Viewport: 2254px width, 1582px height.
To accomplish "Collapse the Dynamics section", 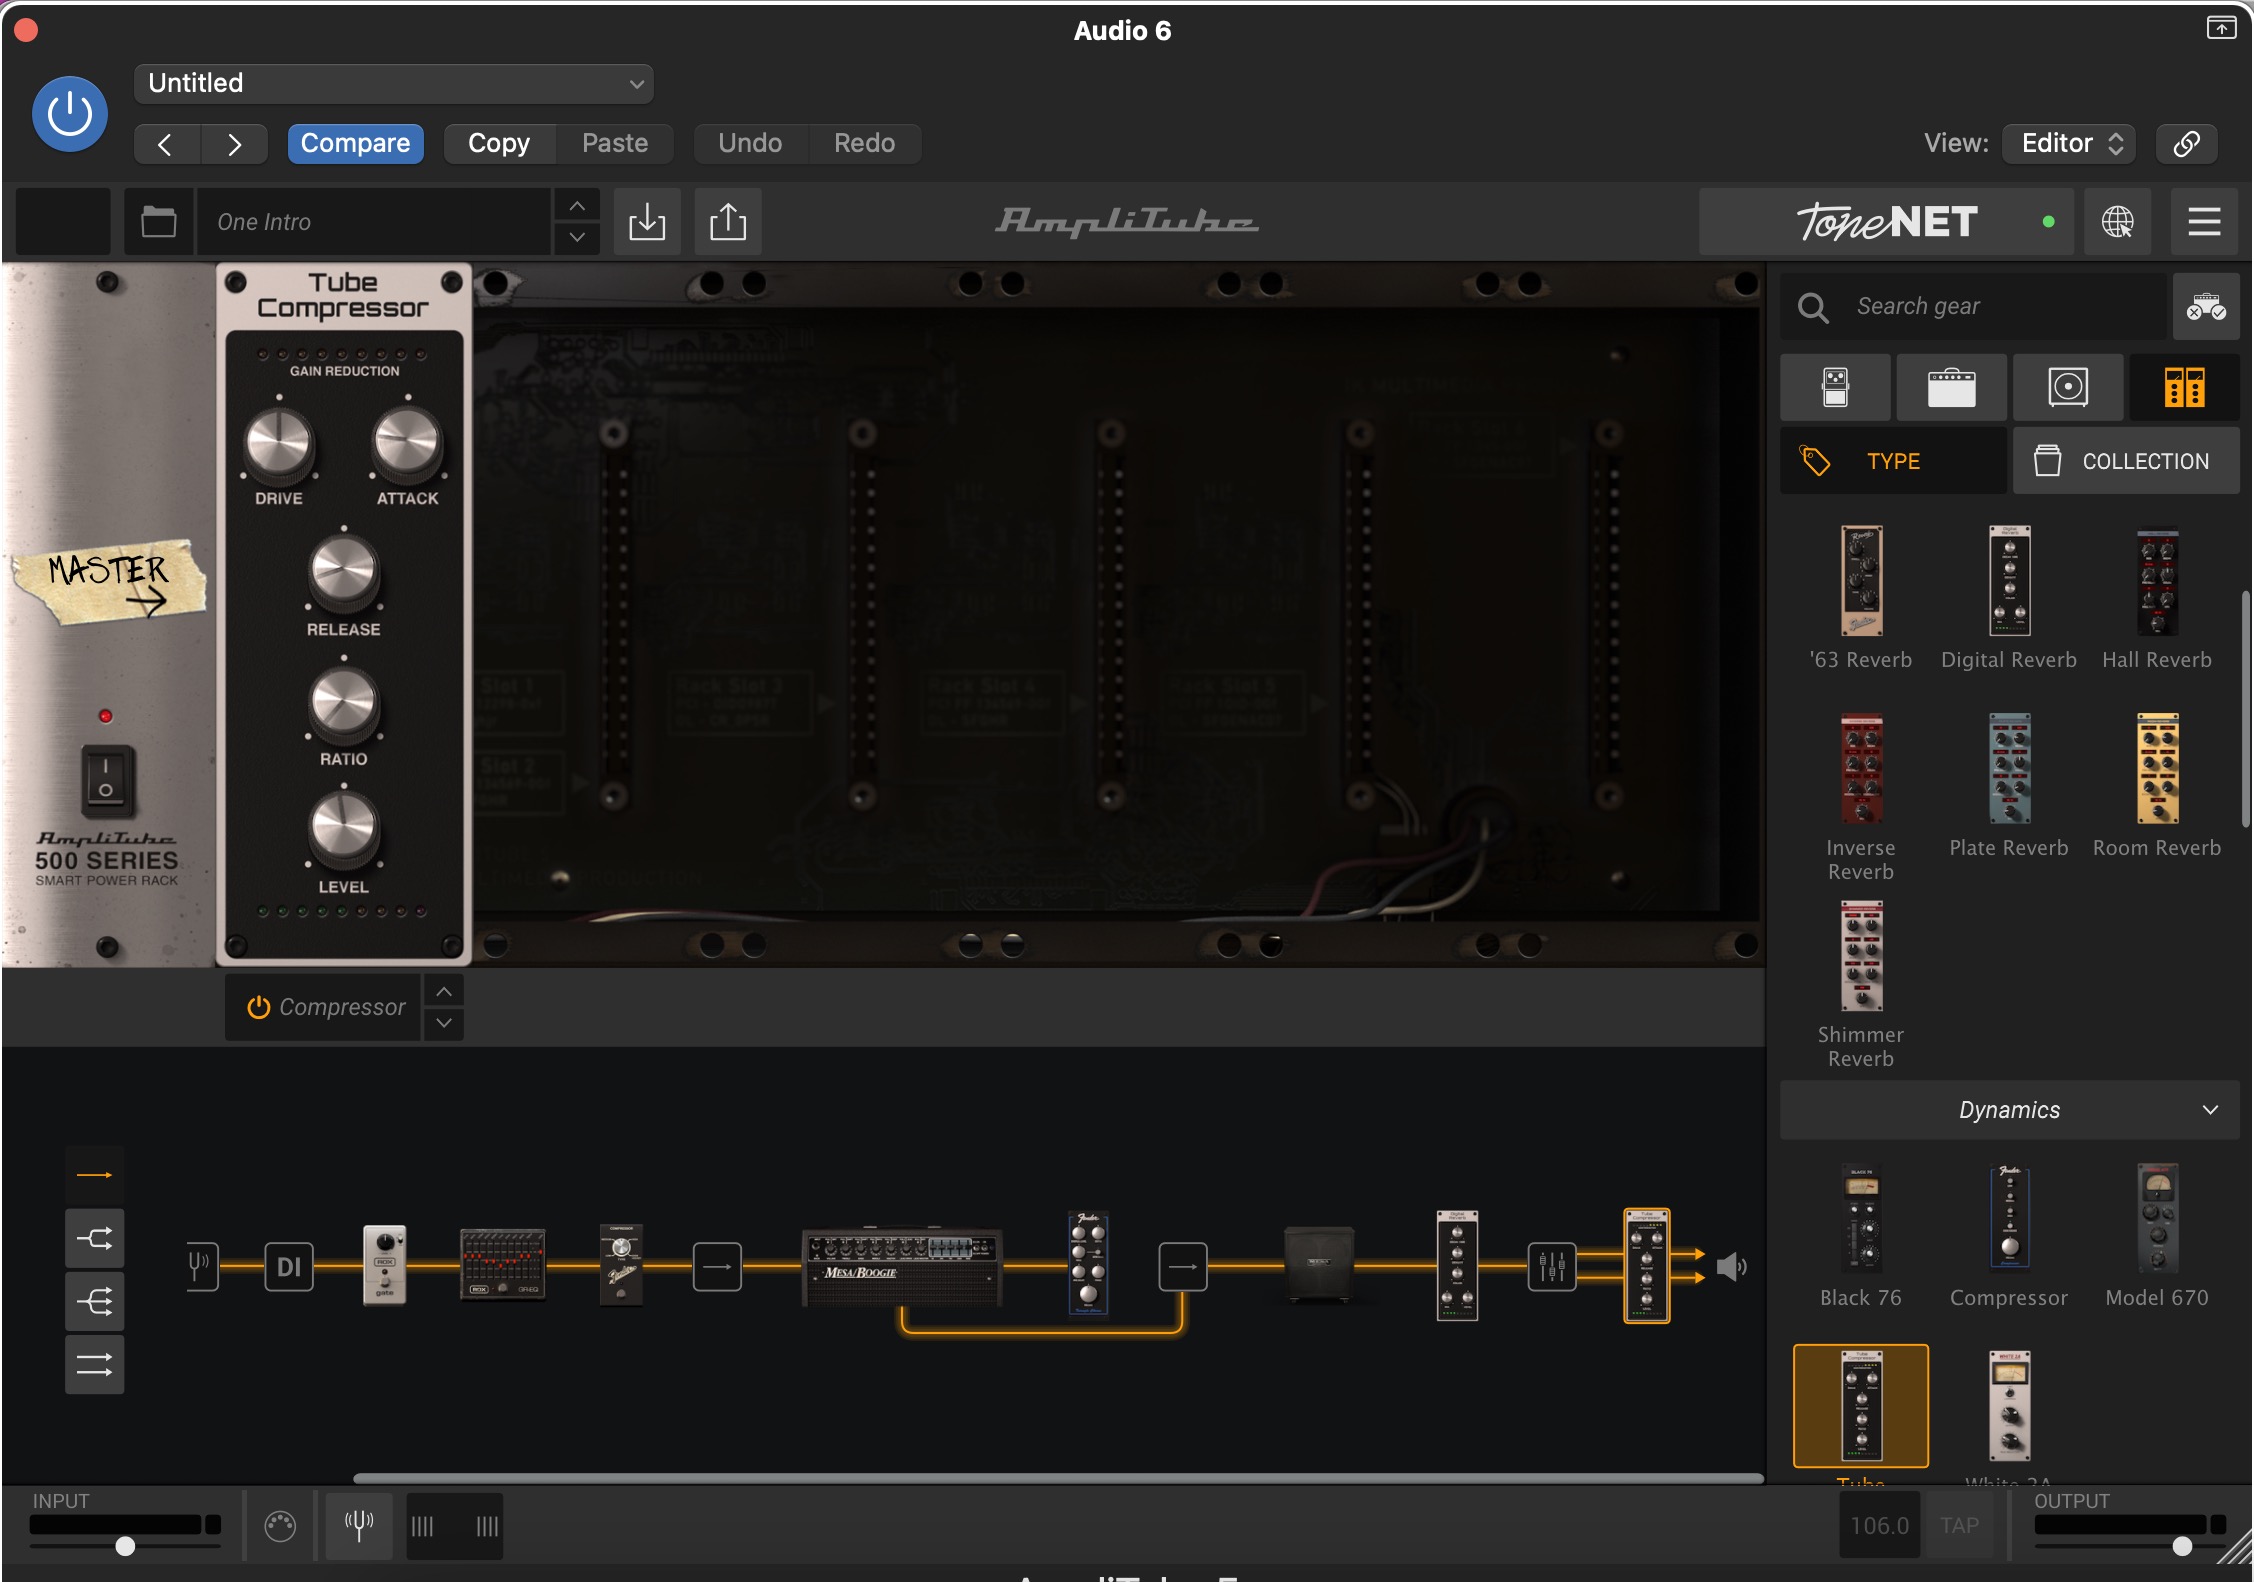I will click(2009, 1110).
